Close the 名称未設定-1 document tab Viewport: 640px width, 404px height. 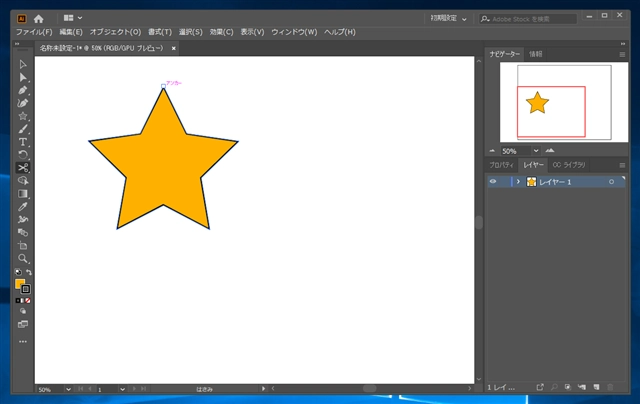pyautogui.click(x=173, y=48)
